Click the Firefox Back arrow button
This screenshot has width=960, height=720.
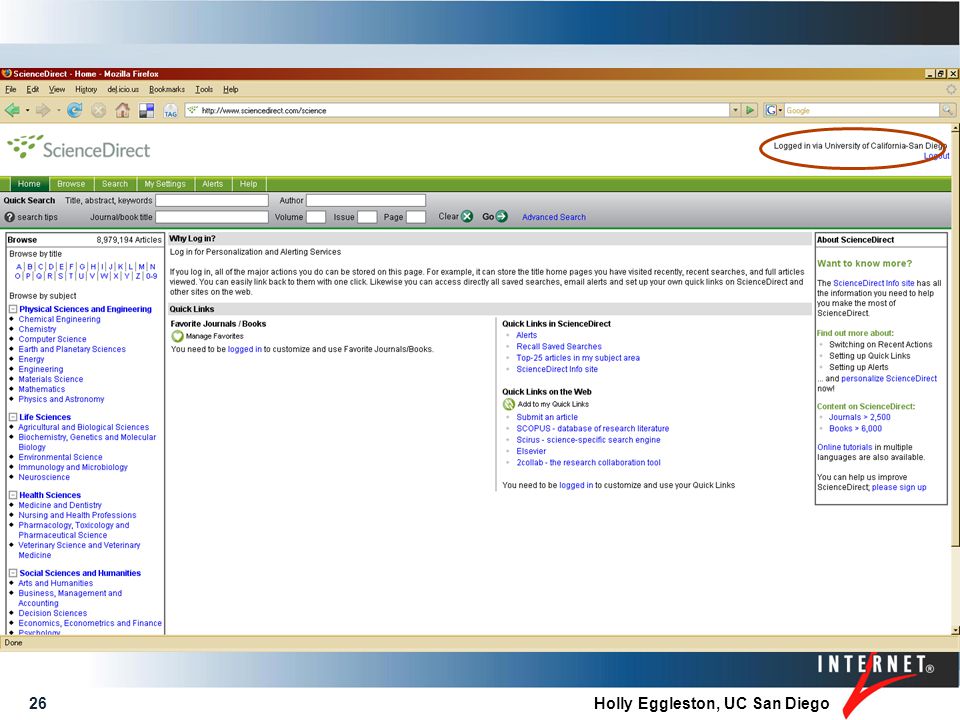click(x=12, y=111)
